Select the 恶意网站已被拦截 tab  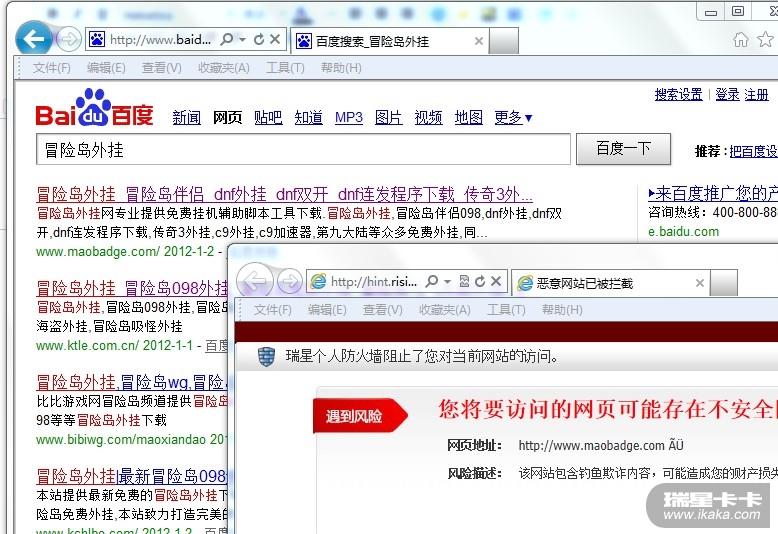[x=610, y=283]
